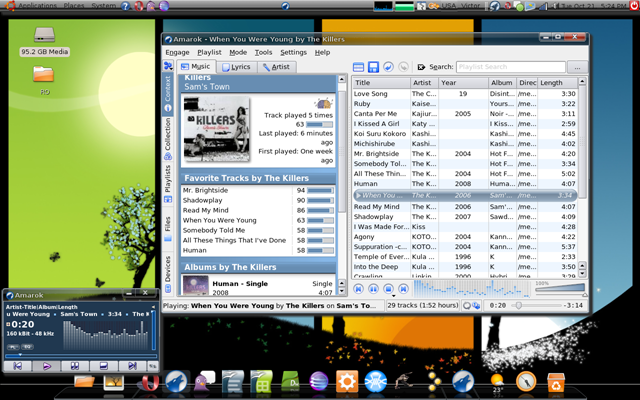Select the Context sidebar browser
640x400 pixels.
pos(168,94)
